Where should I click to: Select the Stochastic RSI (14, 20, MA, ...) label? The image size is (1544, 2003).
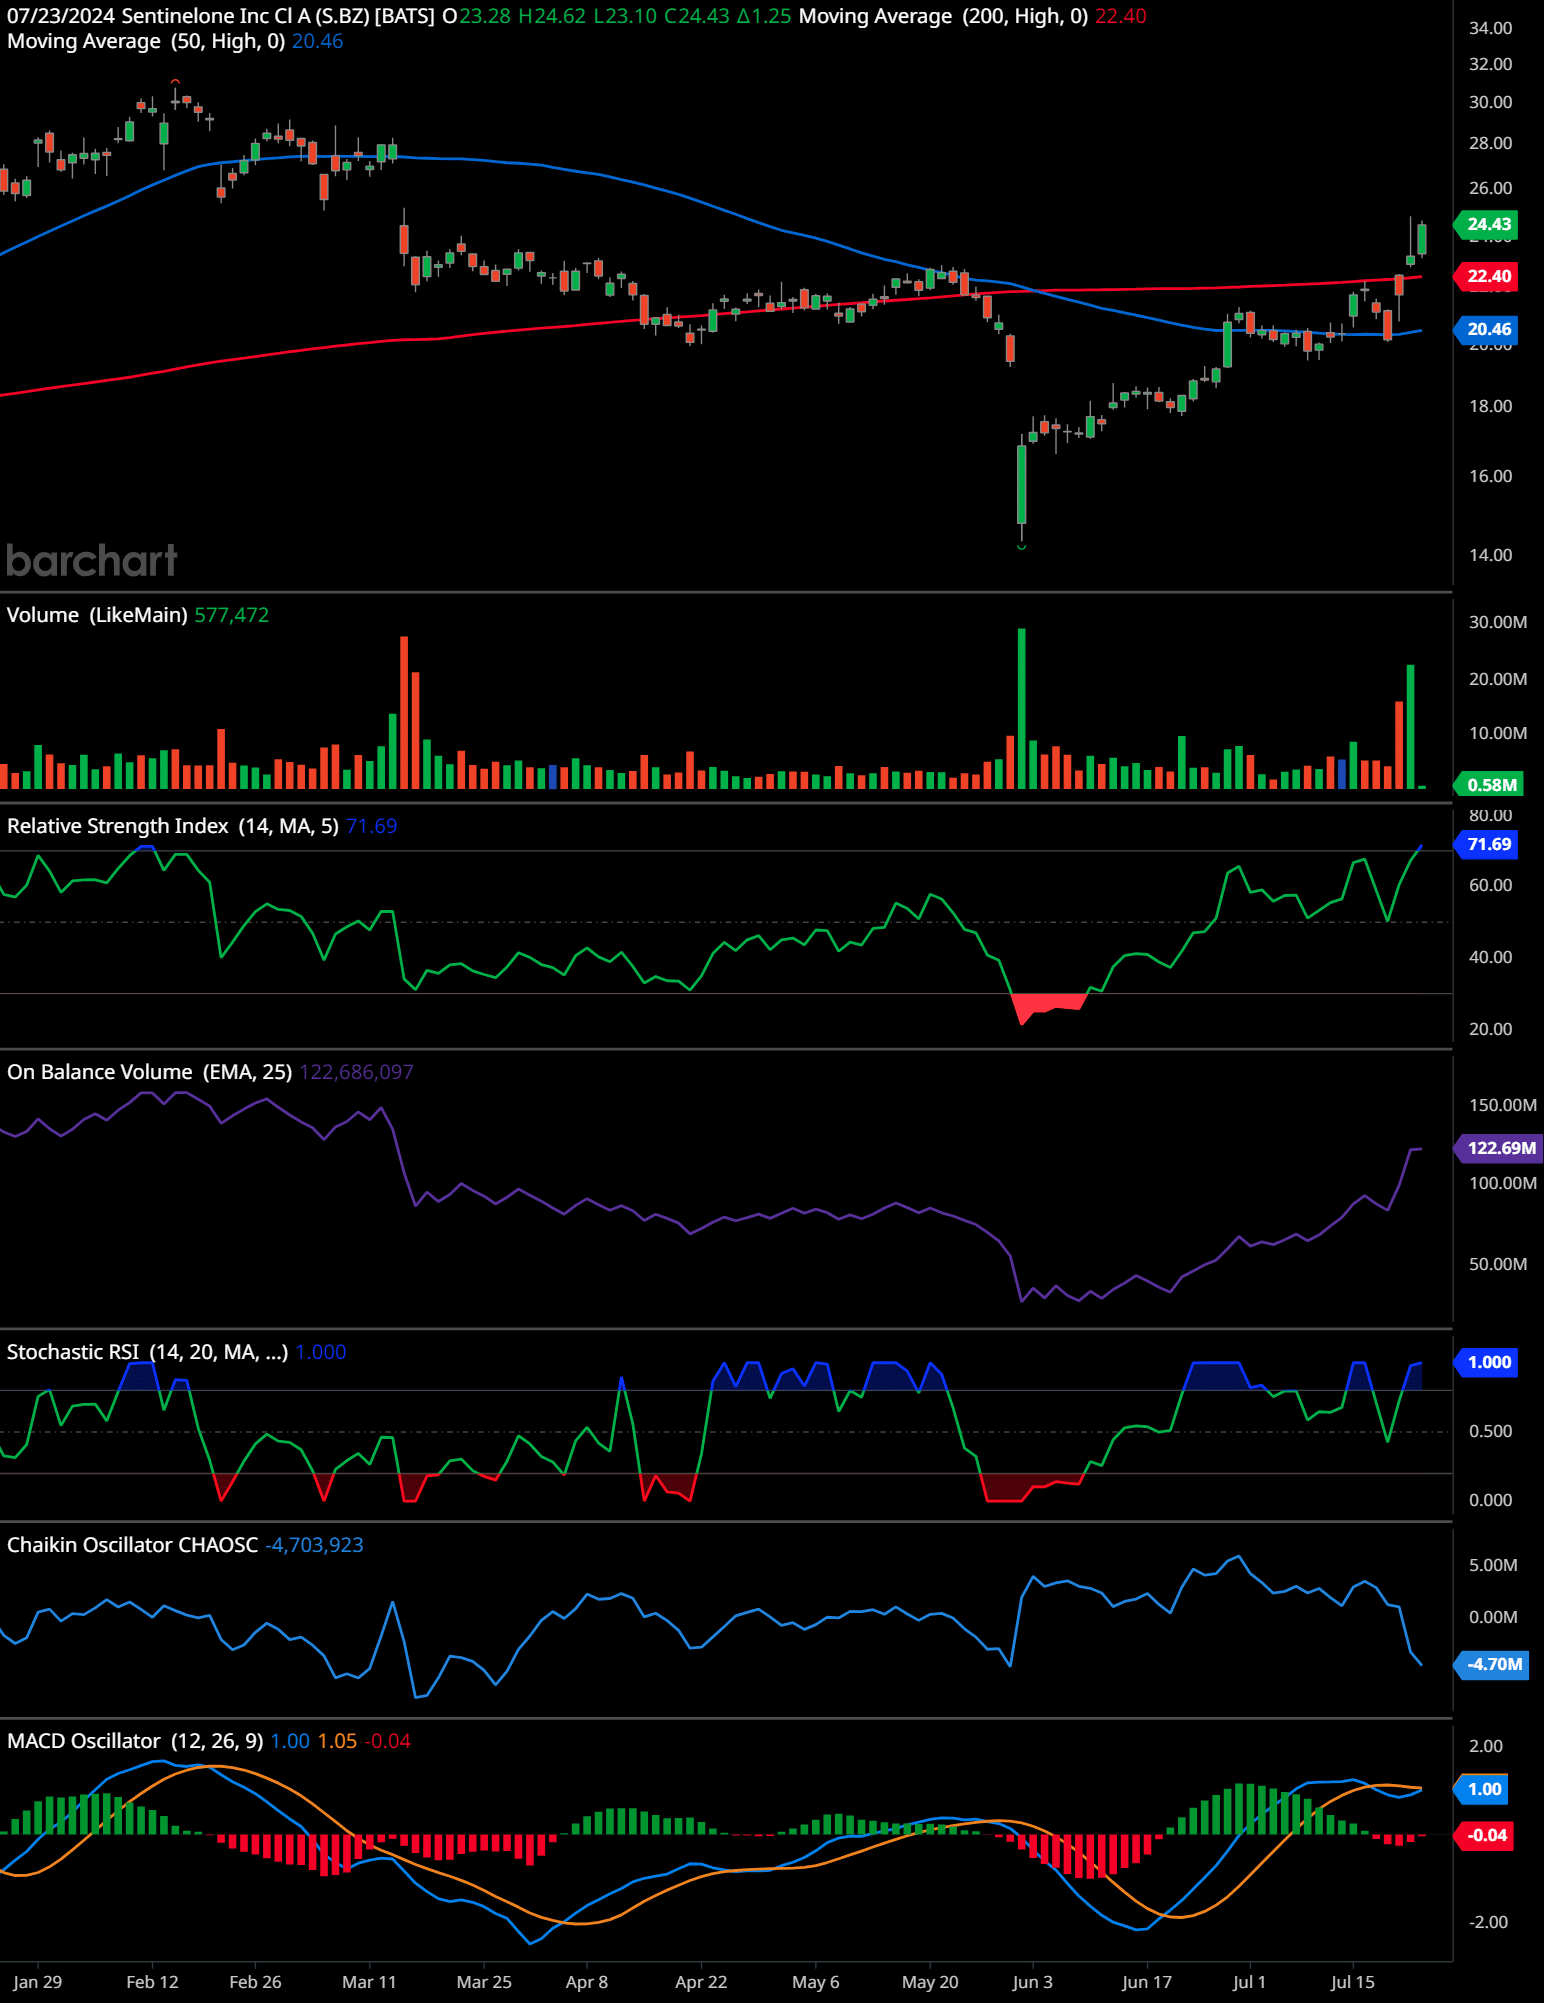click(x=148, y=1352)
